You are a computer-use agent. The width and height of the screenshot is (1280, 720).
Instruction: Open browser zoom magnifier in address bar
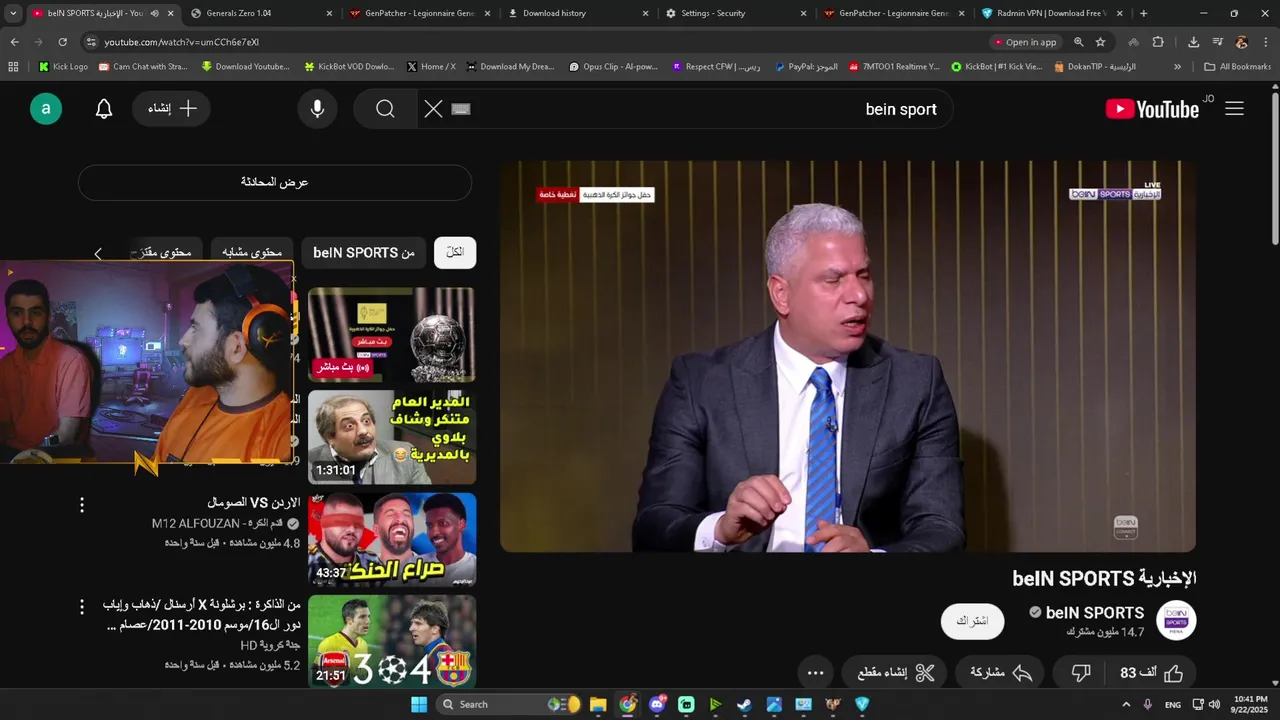(x=1078, y=42)
